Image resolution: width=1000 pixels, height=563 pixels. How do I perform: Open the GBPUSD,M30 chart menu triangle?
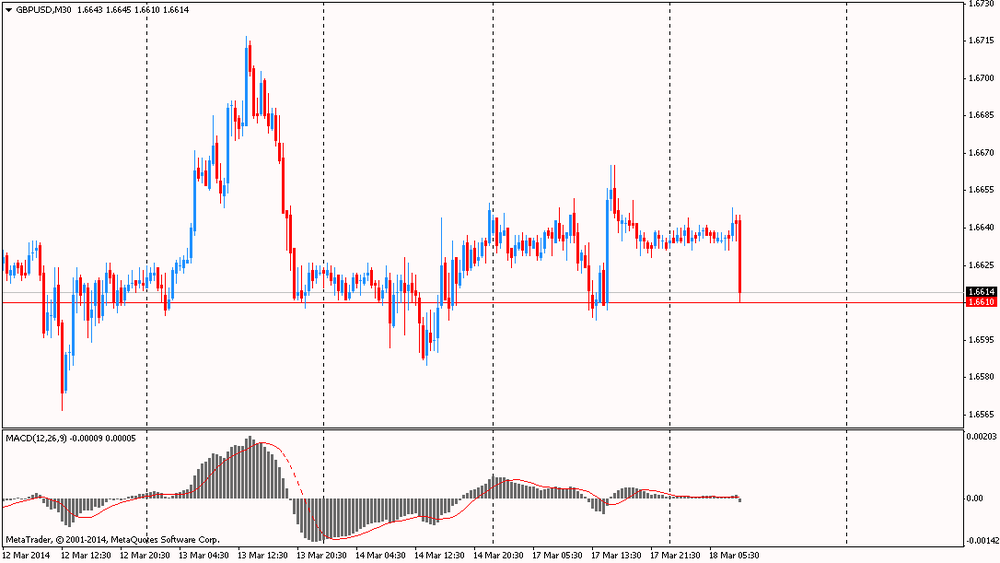coord(8,10)
